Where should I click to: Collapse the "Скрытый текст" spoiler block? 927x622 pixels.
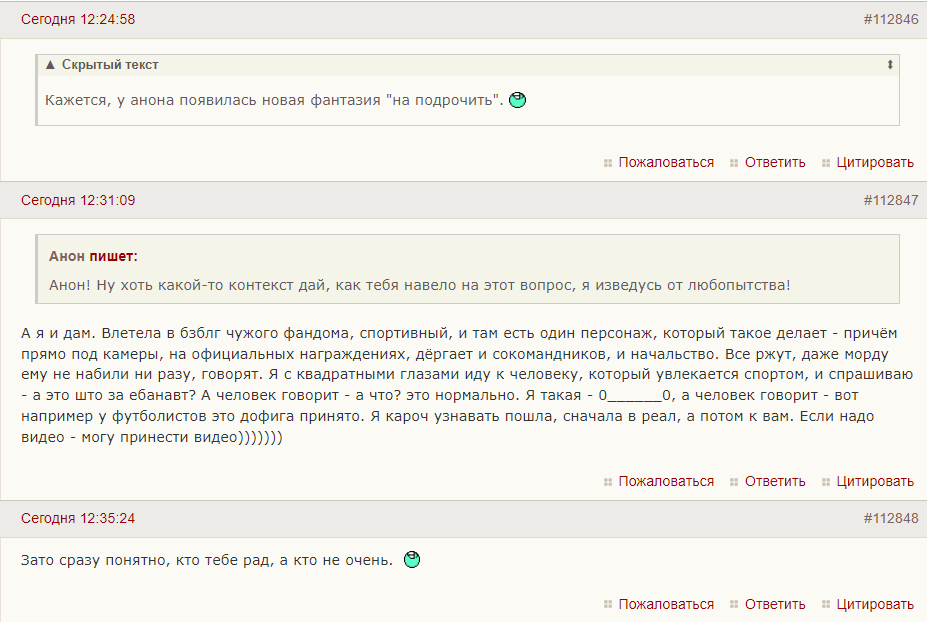tap(102, 65)
